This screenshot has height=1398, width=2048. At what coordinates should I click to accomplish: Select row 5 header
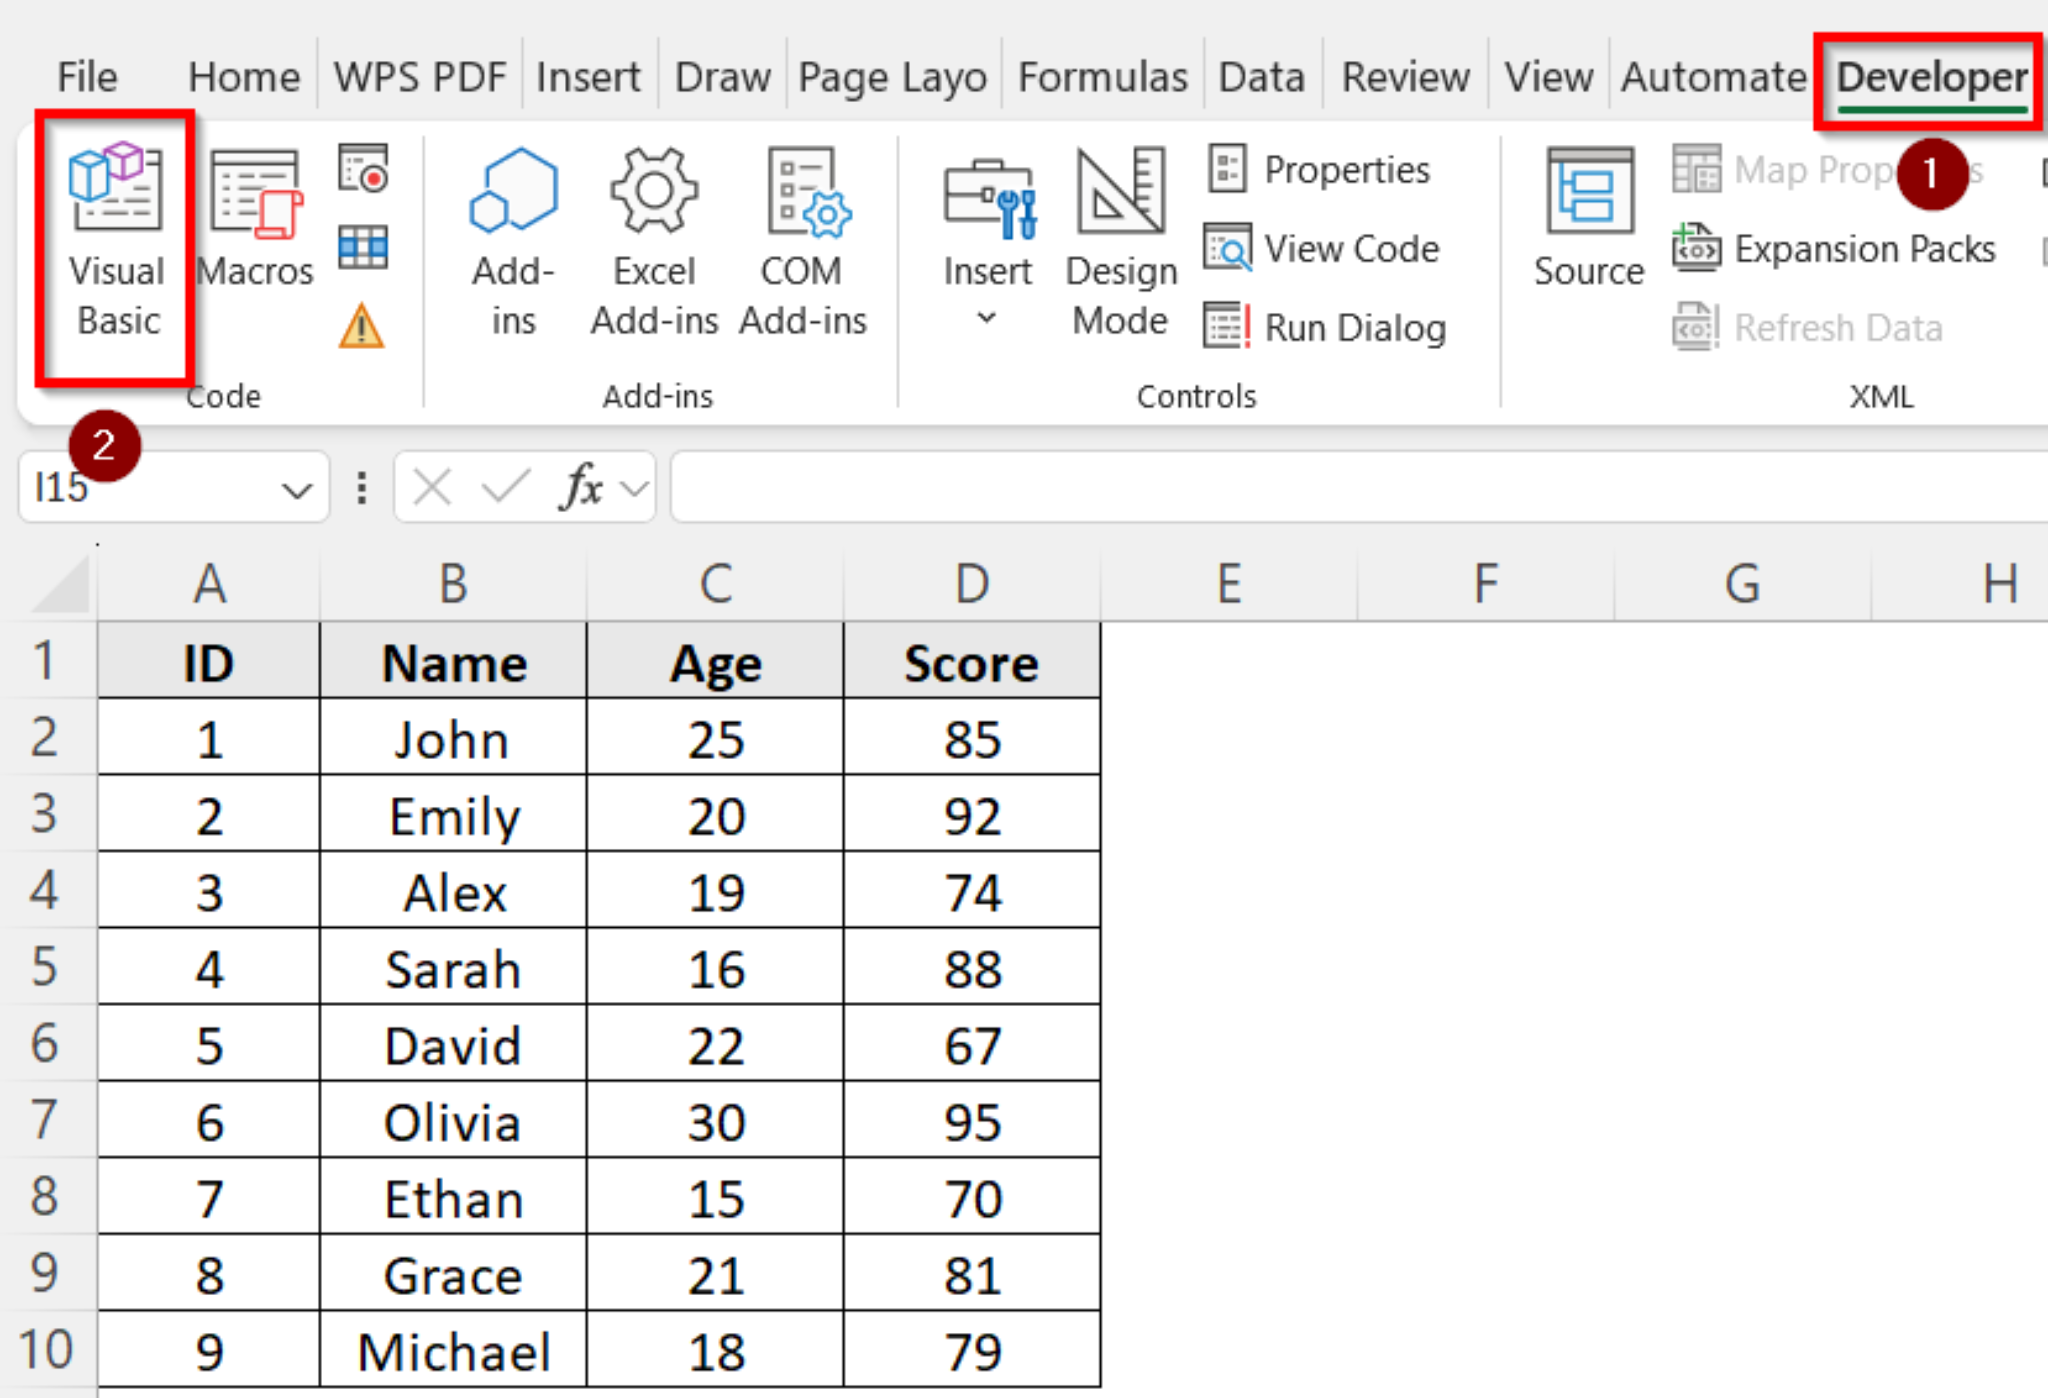[45, 966]
